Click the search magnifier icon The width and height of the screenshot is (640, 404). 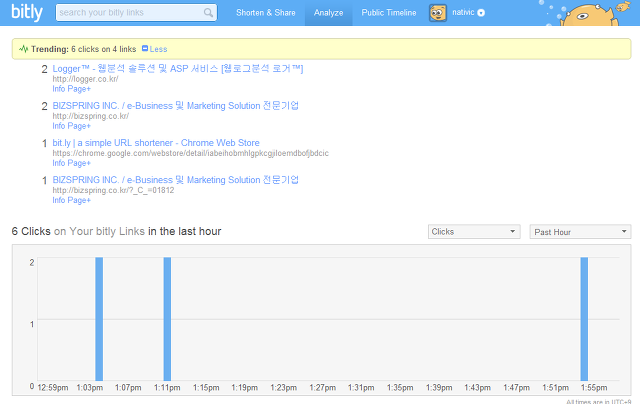pos(209,13)
